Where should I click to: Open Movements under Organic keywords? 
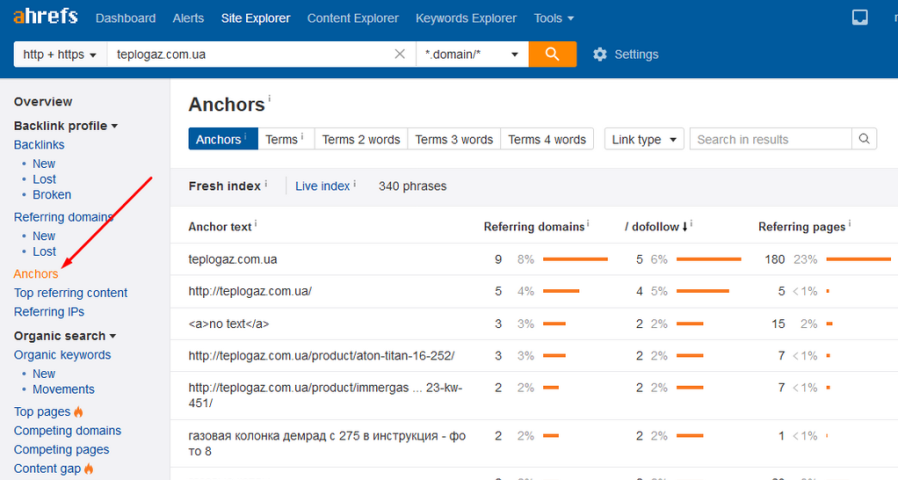pos(64,389)
